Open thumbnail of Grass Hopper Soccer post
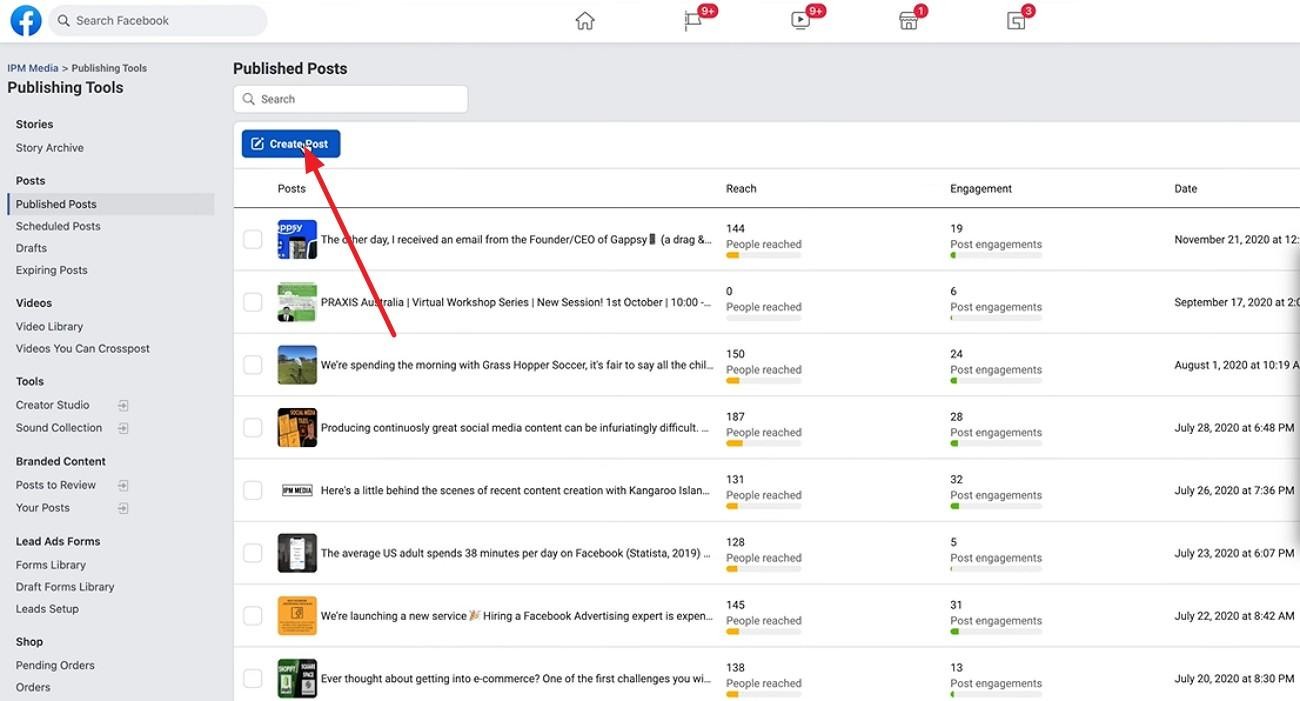This screenshot has height=701, width=1300. tap(297, 365)
